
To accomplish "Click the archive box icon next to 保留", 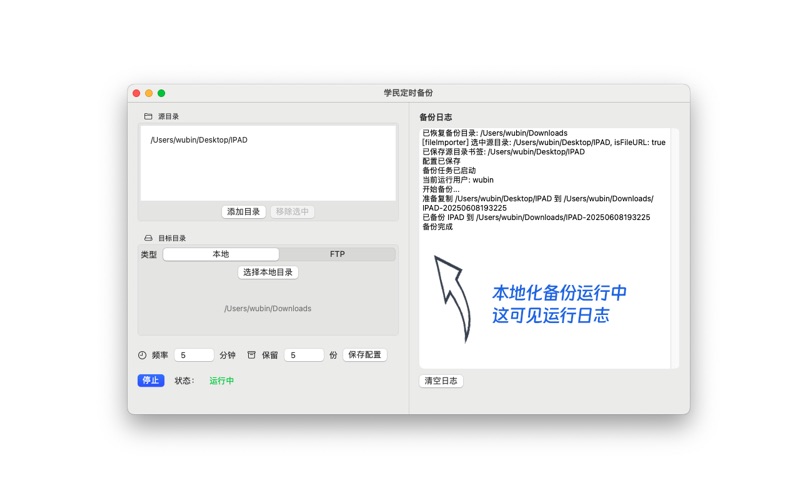I will pos(252,355).
